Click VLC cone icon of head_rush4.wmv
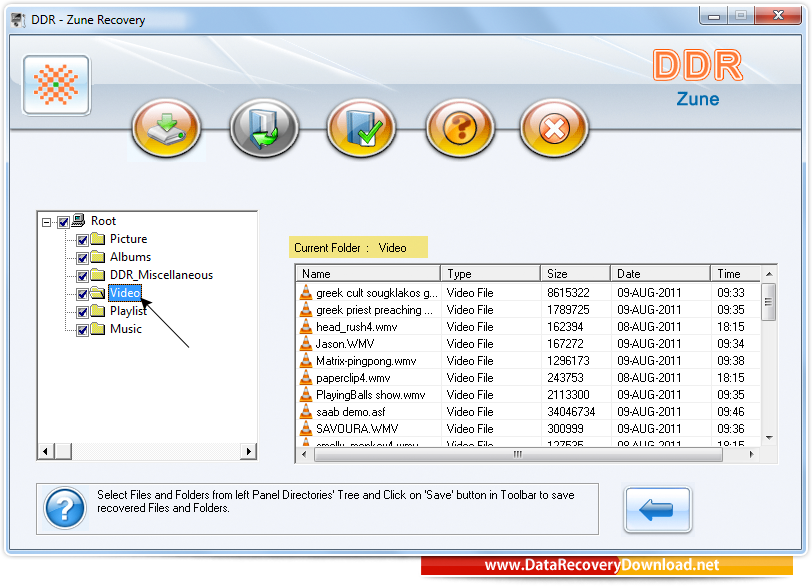 point(306,327)
